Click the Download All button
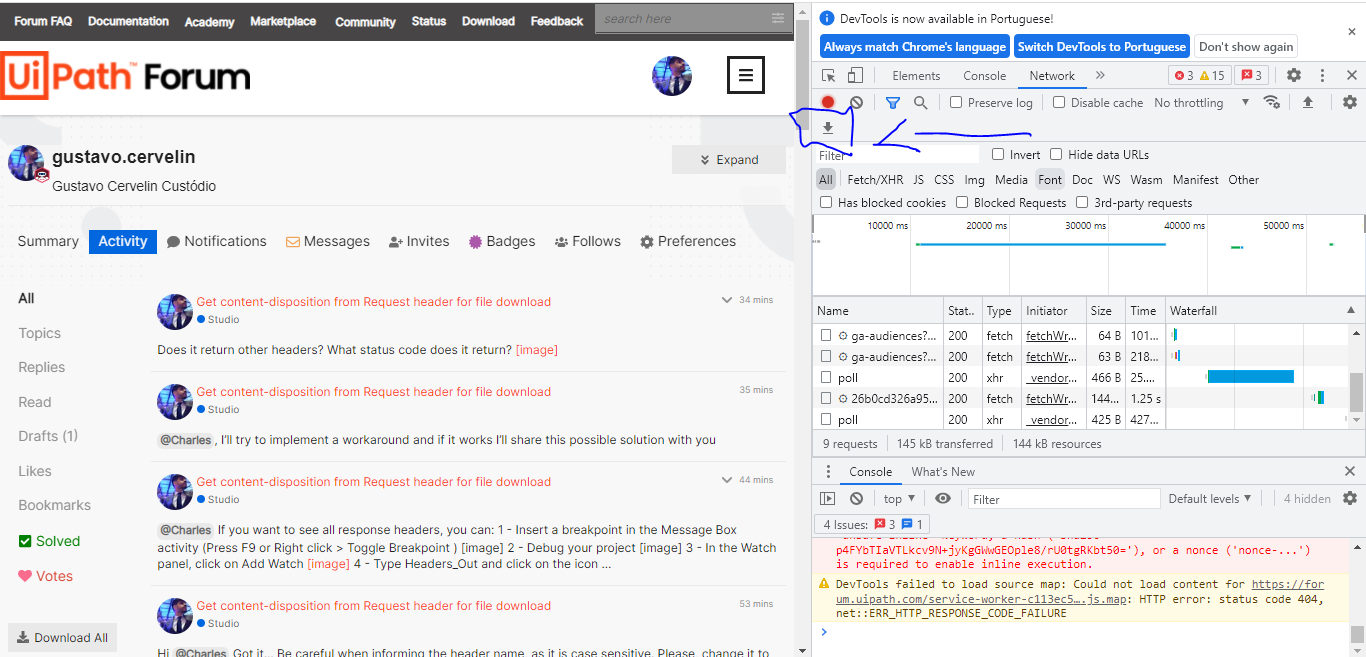Screen dimensions: 1366x657 (x=62, y=637)
